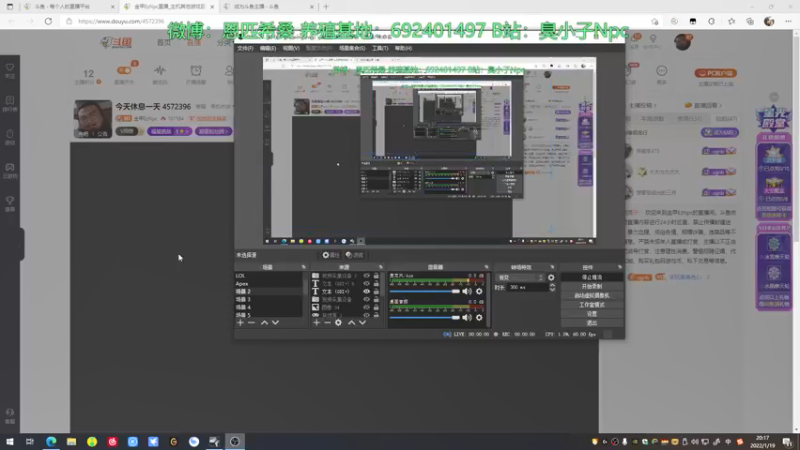Viewport: 800px width, 450px height.
Task: Open OBS 编辑(E) menu
Action: click(x=268, y=48)
